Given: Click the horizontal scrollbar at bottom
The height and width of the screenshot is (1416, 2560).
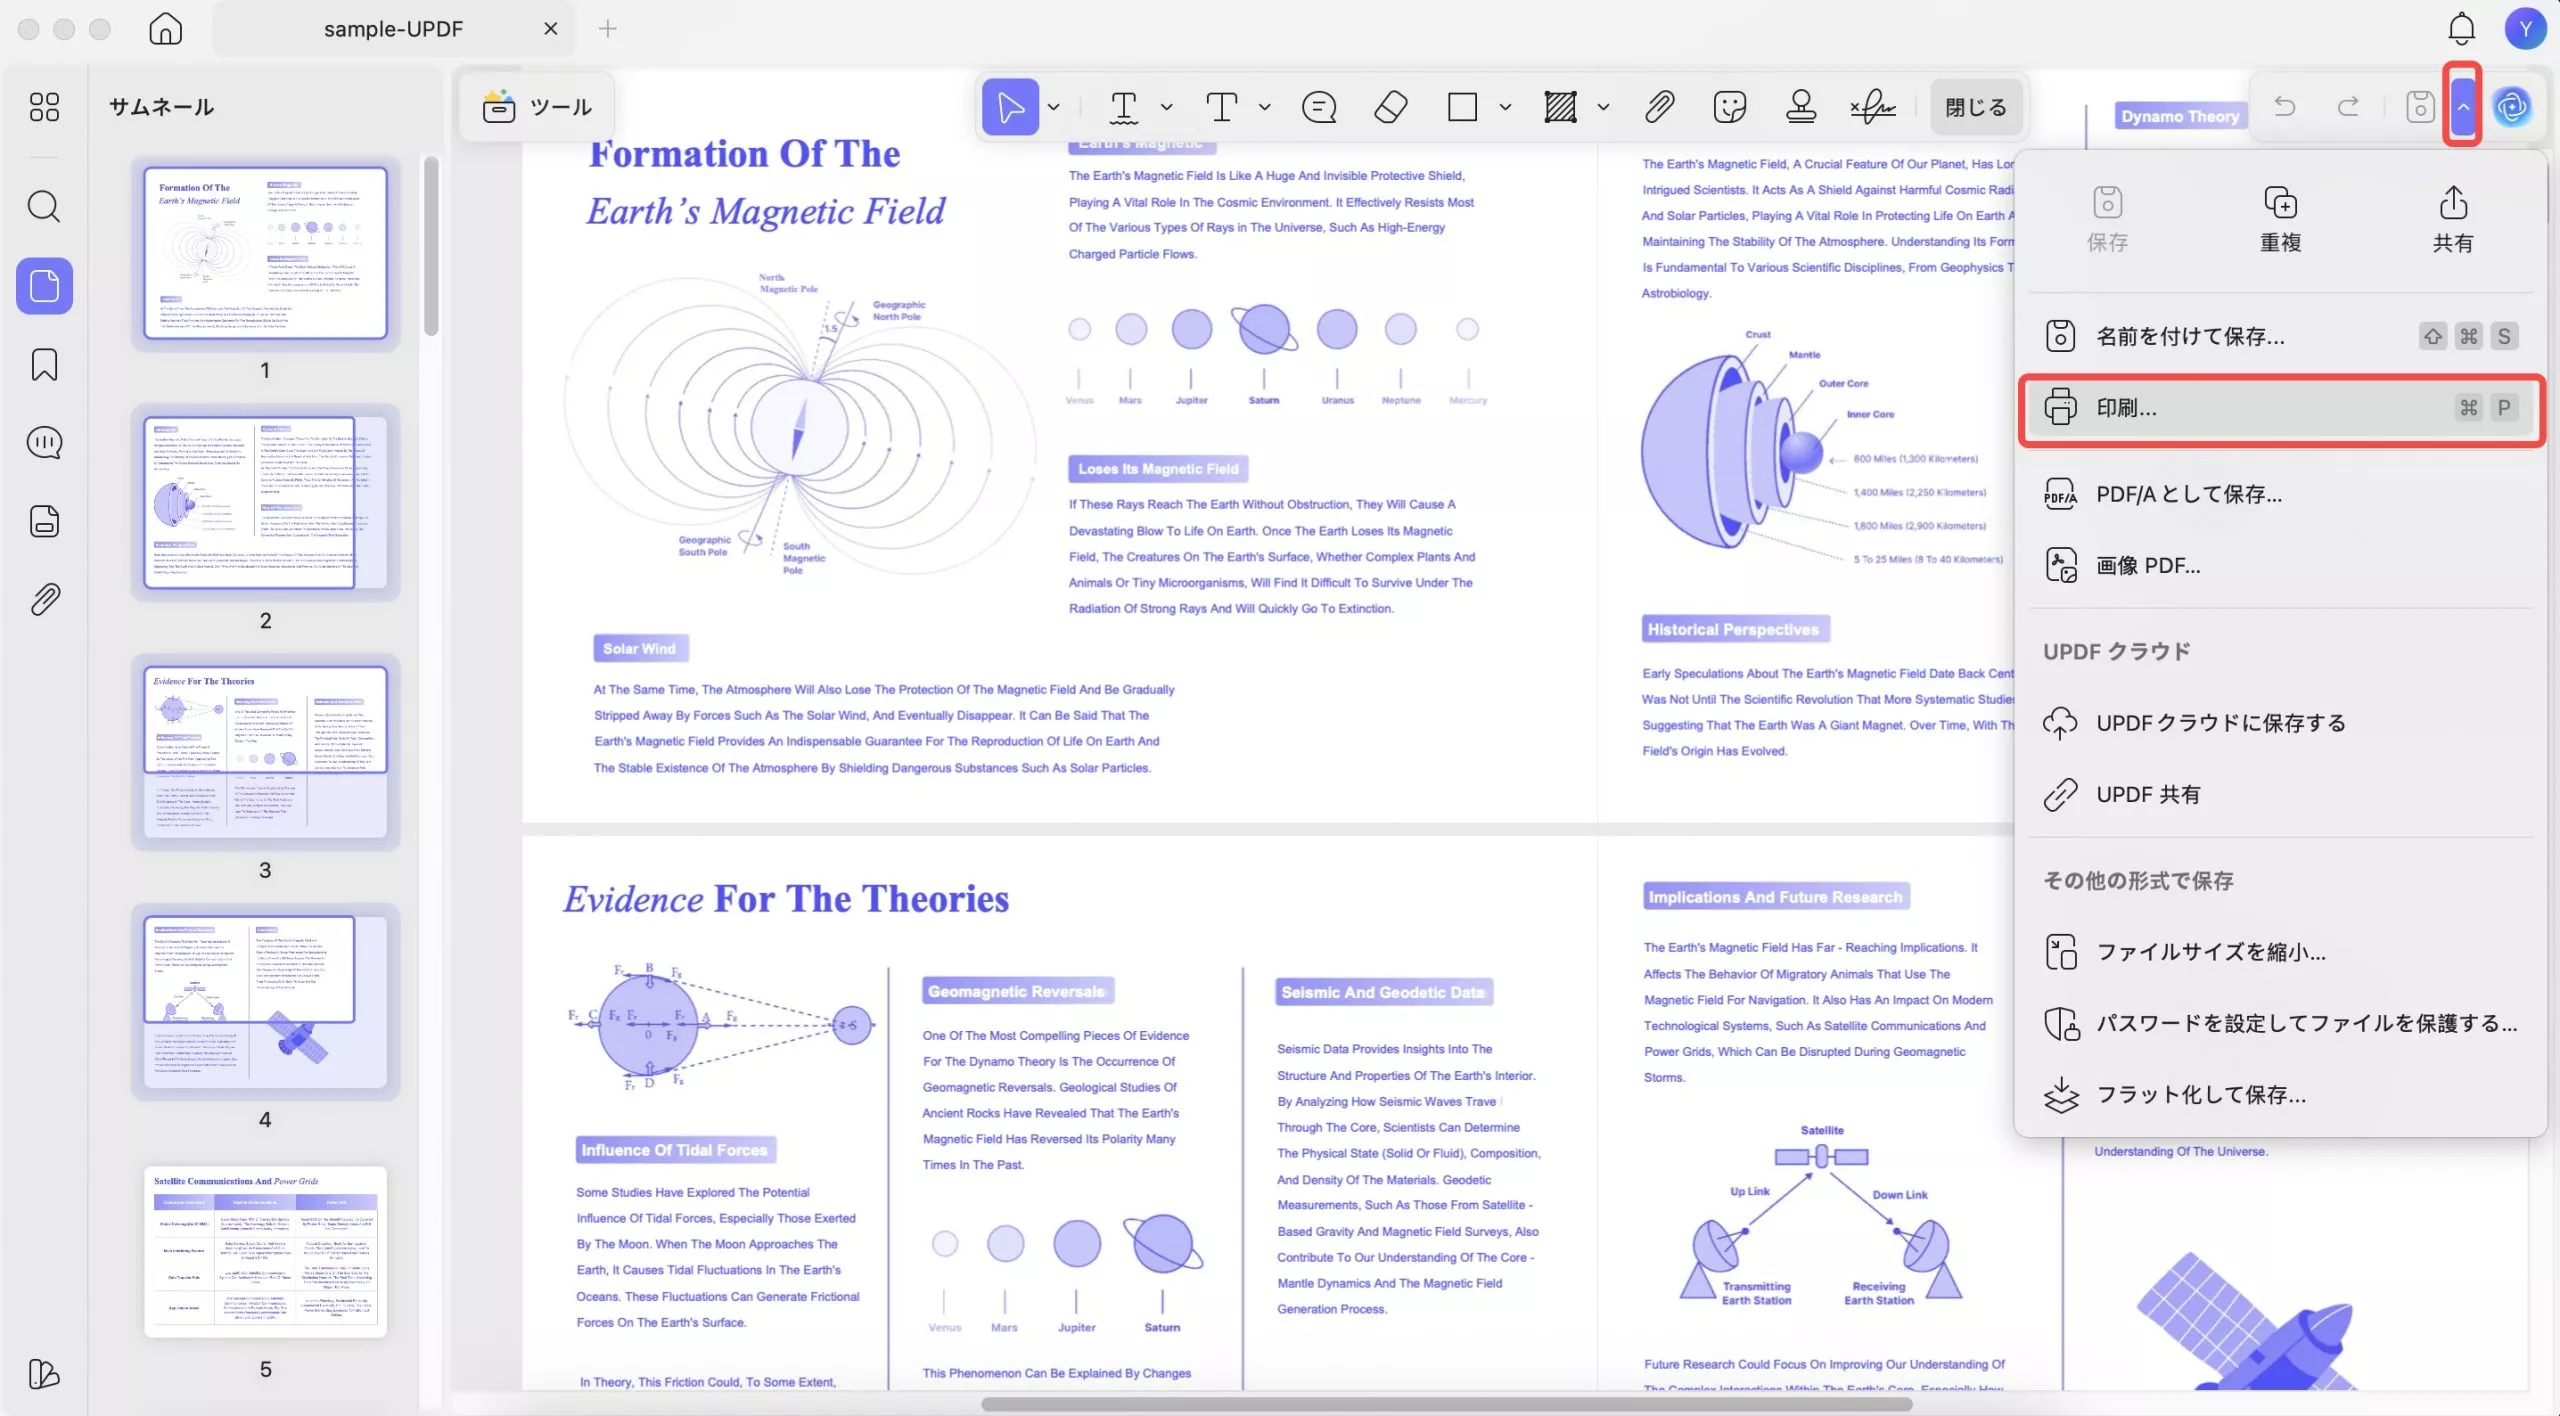Looking at the screenshot, I should coord(1446,1404).
